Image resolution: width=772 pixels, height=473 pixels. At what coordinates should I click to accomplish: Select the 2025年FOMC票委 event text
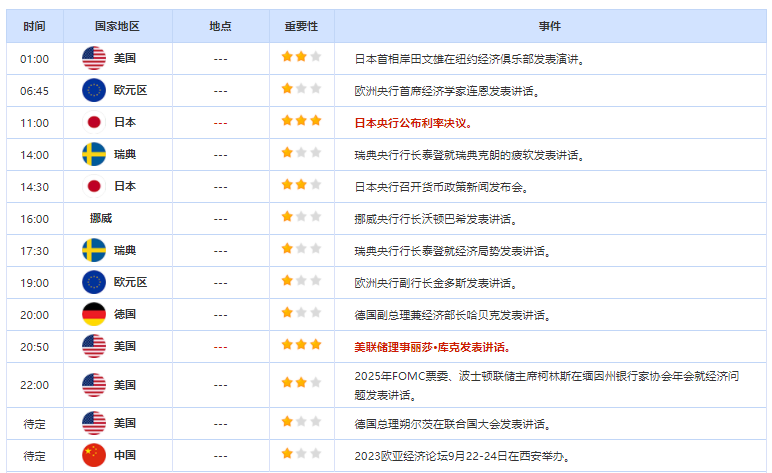pos(547,385)
